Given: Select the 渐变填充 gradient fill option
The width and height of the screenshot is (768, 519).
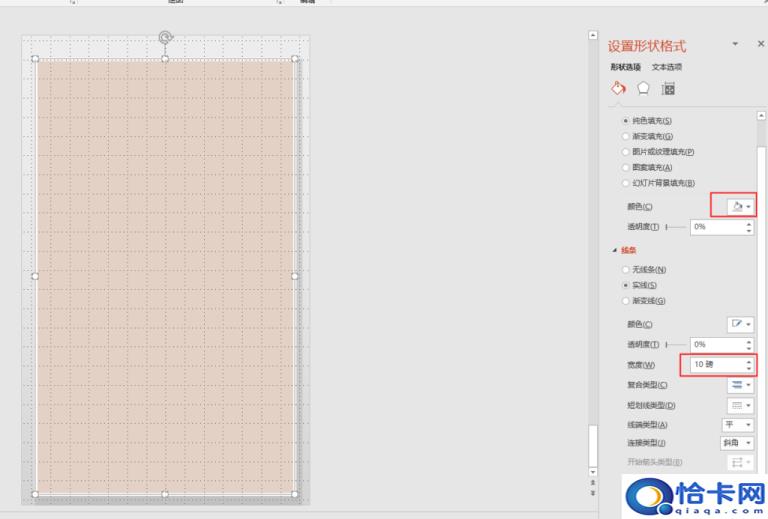Looking at the screenshot, I should pyautogui.click(x=626, y=136).
